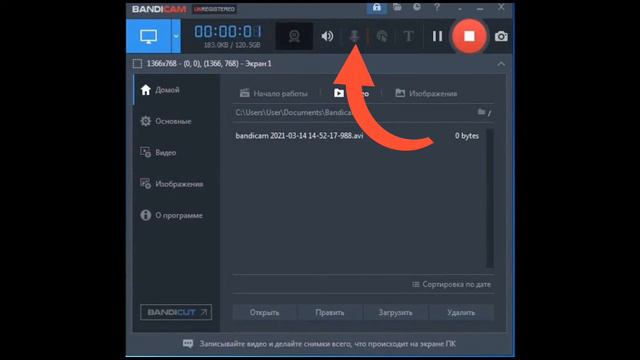This screenshot has width=640, height=360.
Task: Pause the current recording
Action: coord(438,36)
